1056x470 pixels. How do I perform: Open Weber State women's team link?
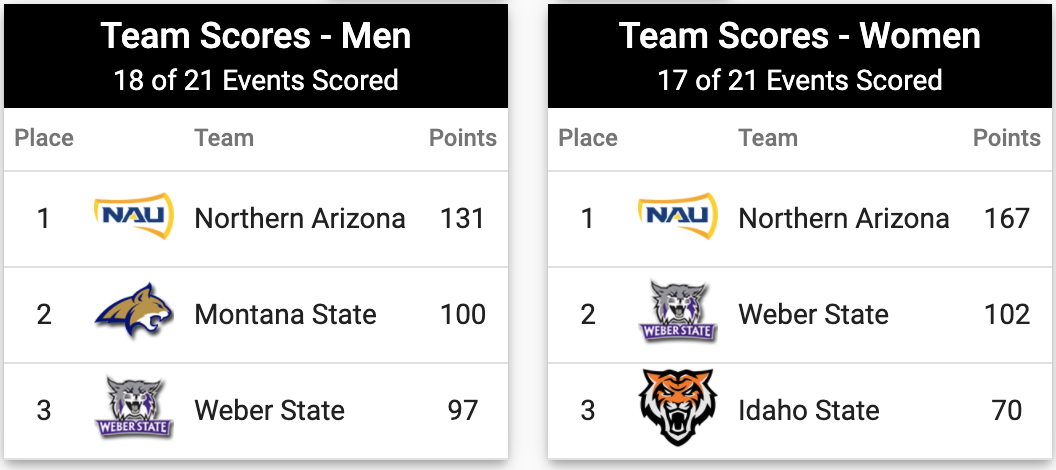[x=814, y=314]
